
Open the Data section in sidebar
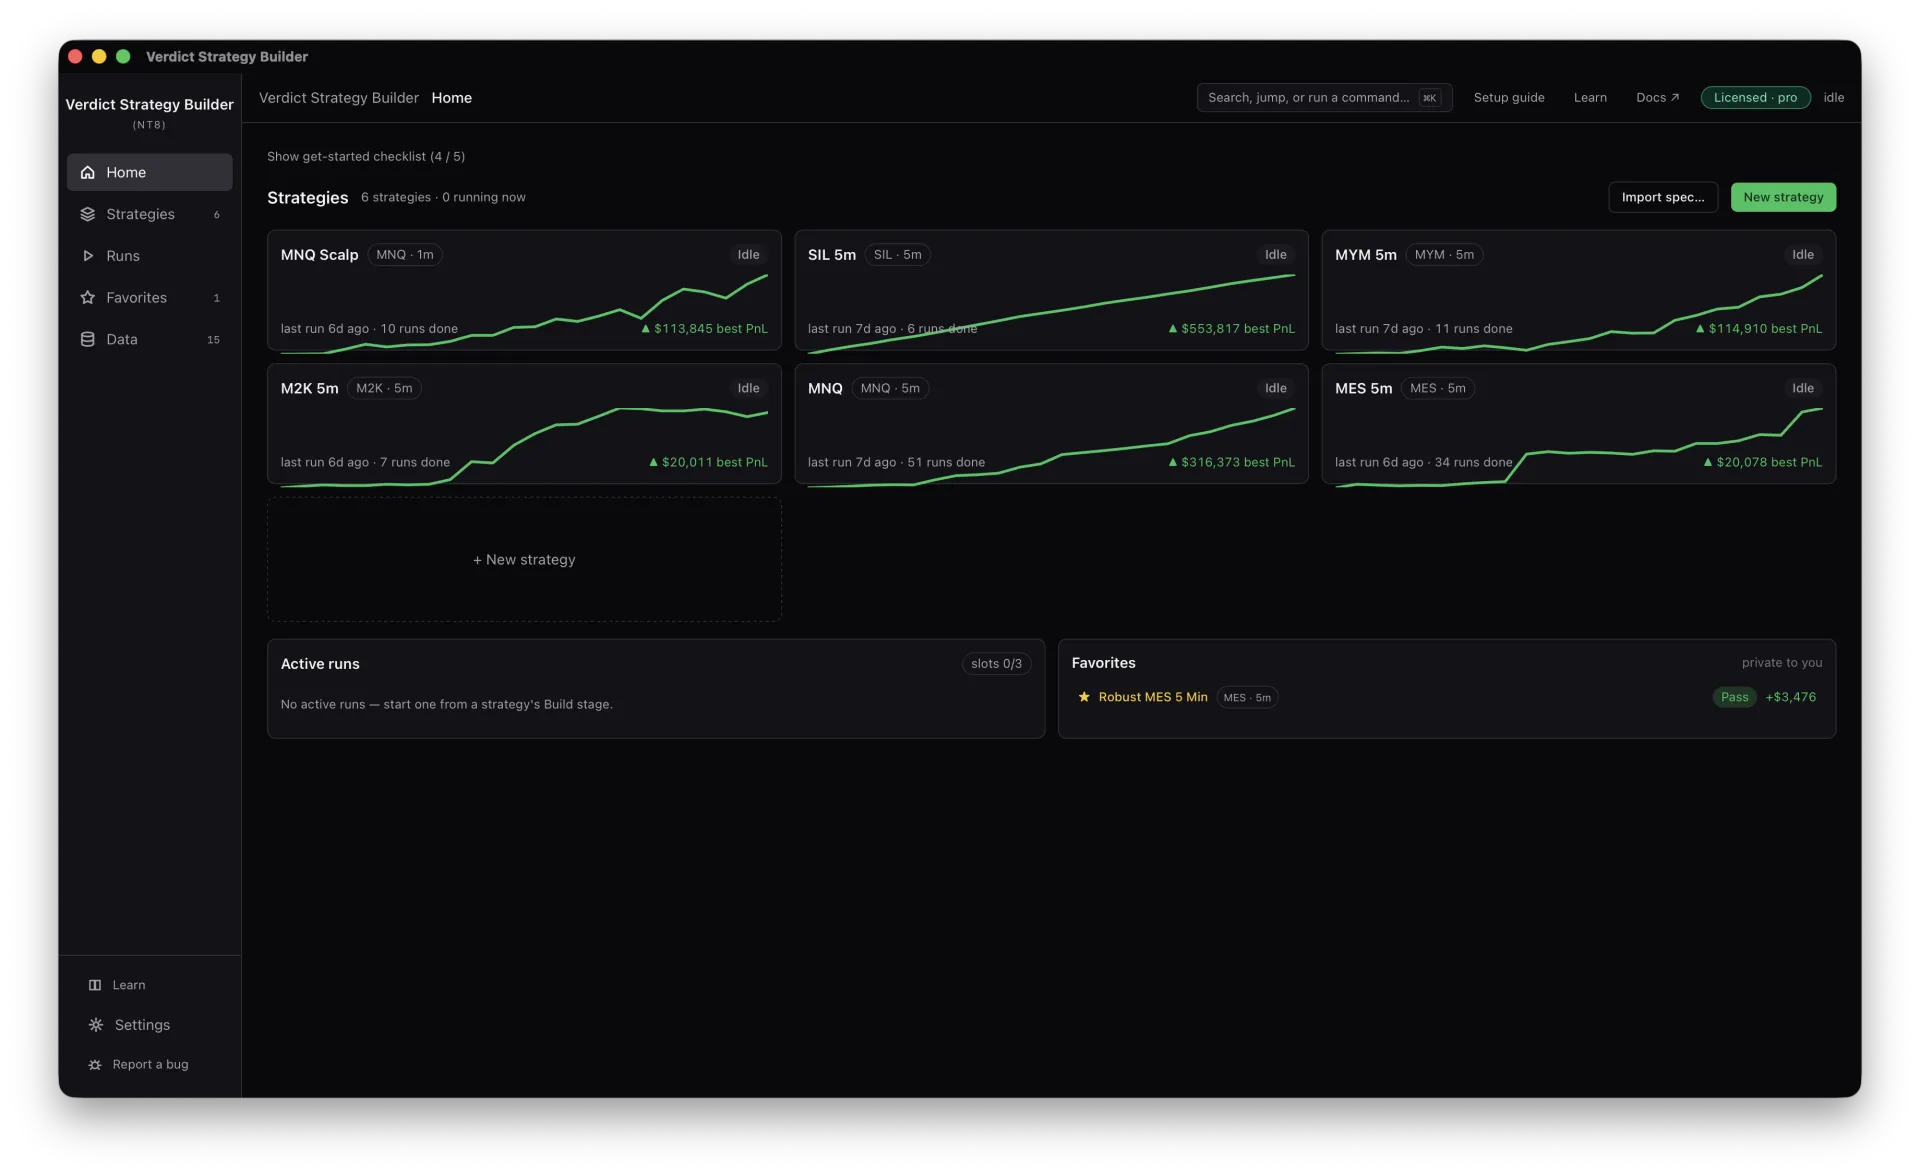pyautogui.click(x=149, y=340)
